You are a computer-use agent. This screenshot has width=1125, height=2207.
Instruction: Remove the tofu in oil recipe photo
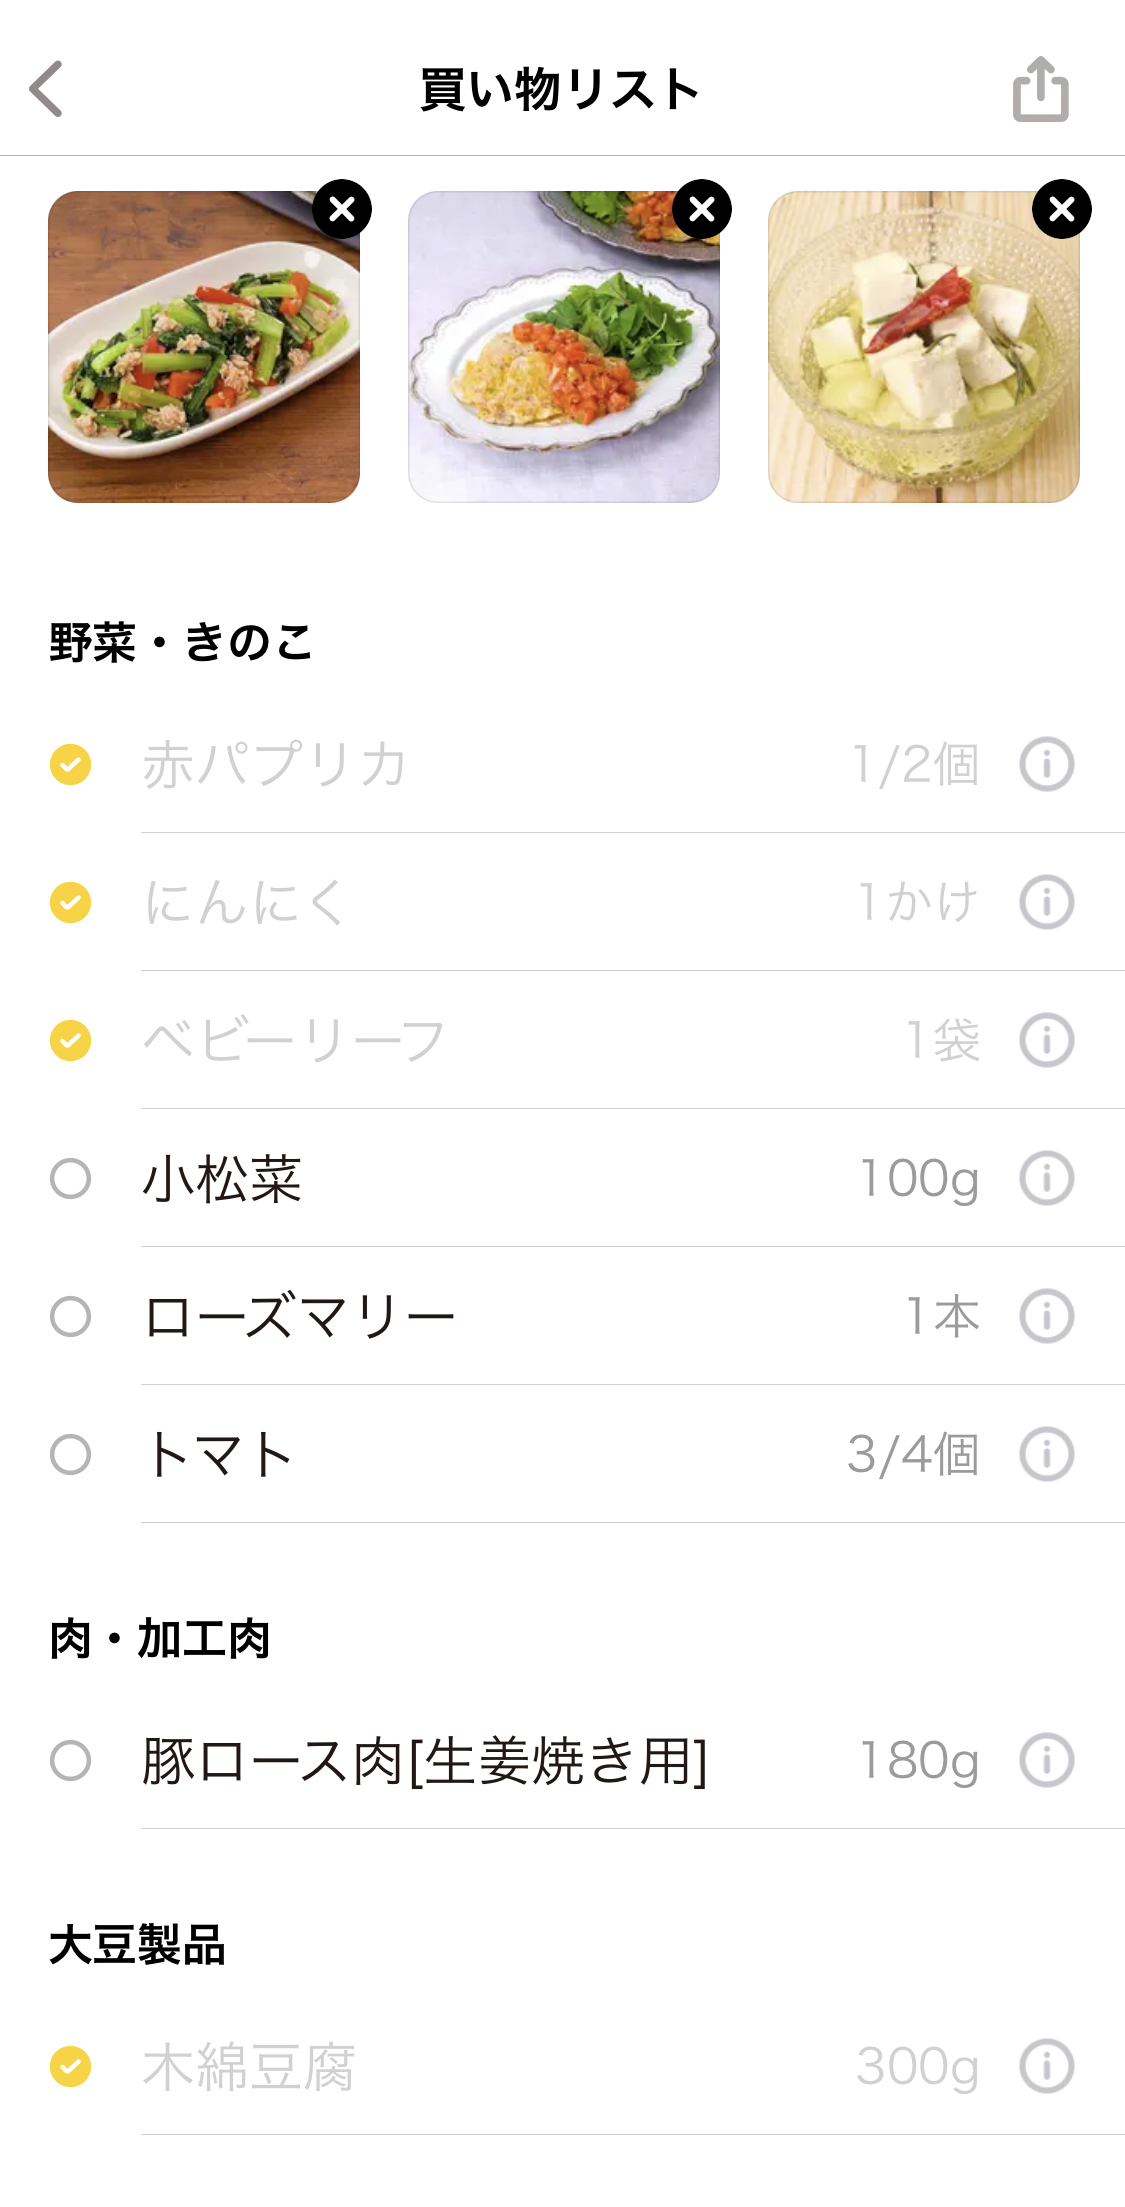point(1062,209)
